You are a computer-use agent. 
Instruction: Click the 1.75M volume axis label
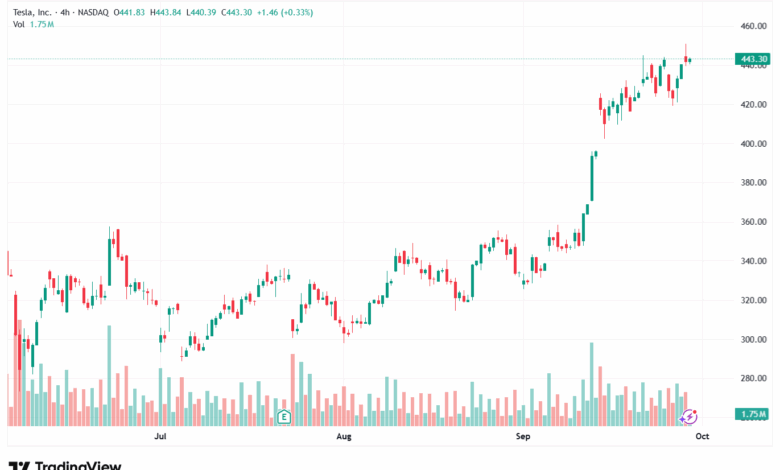pyautogui.click(x=752, y=414)
